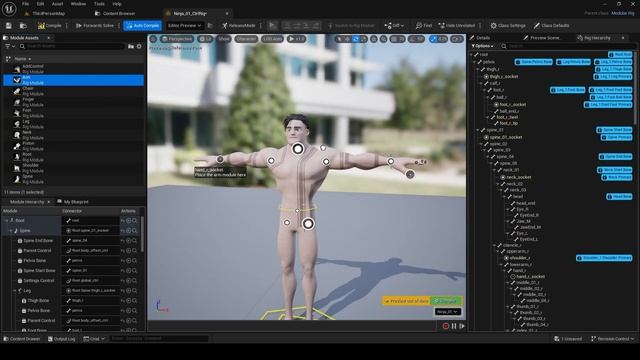Open the Asset menu

click(58, 4)
